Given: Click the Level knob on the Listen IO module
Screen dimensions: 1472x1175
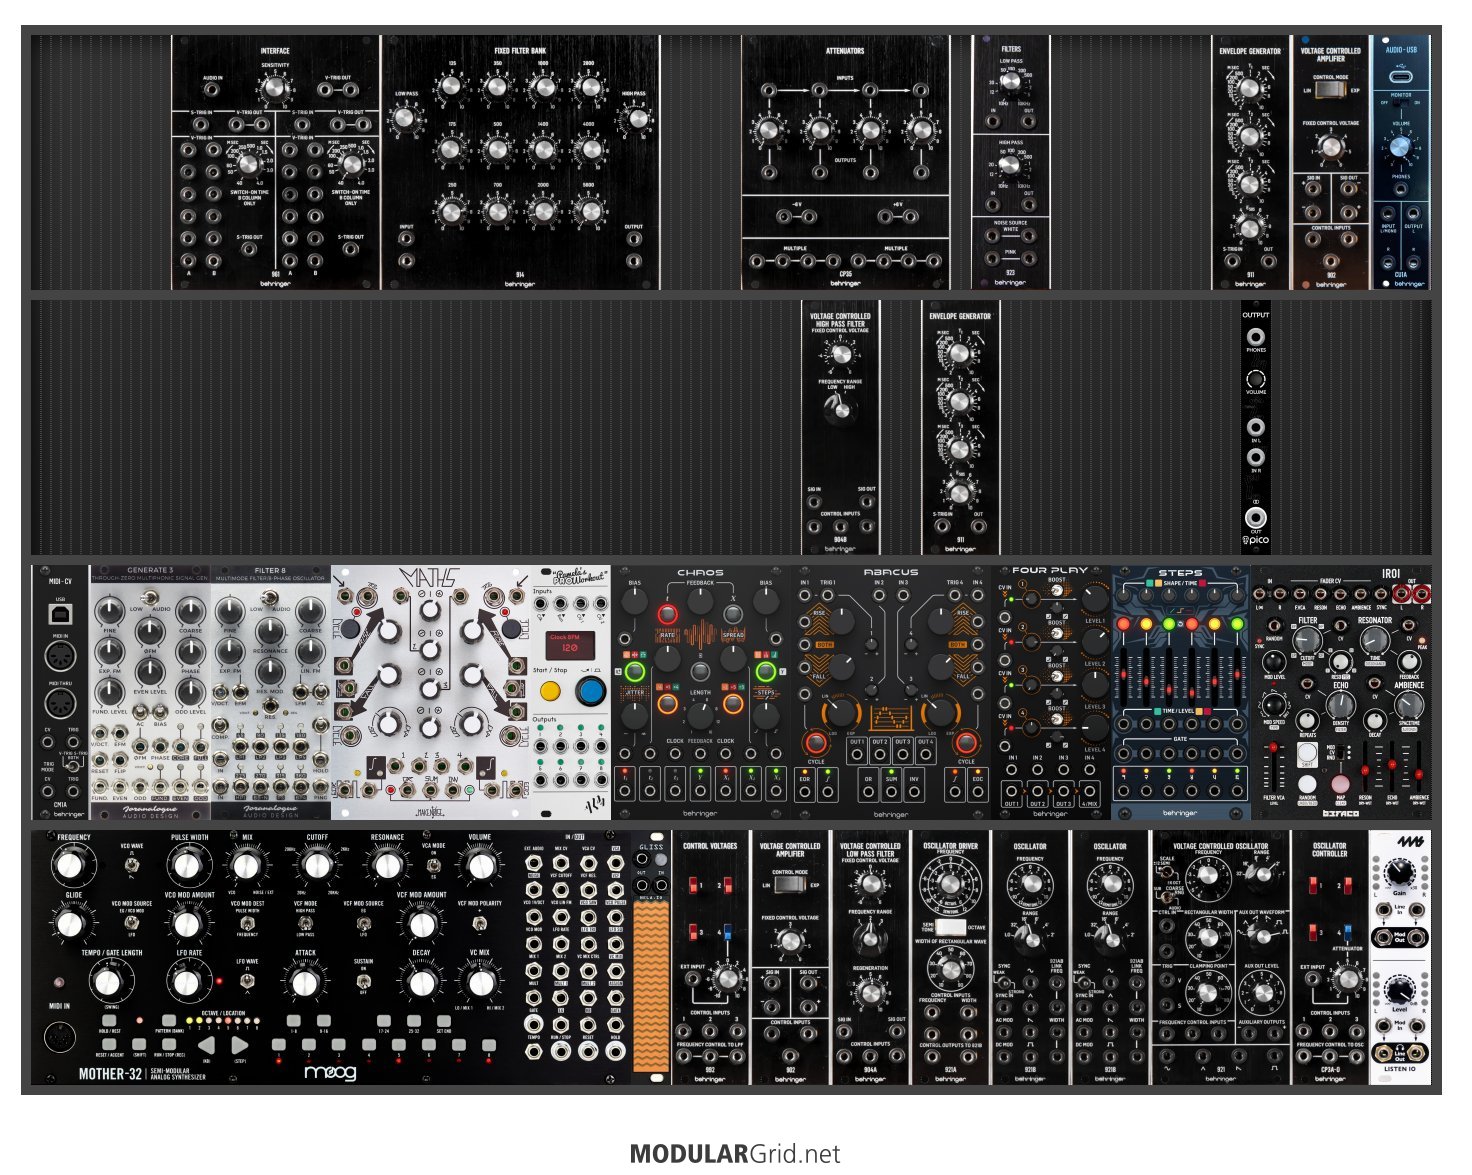Looking at the screenshot, I should coord(1400,989).
